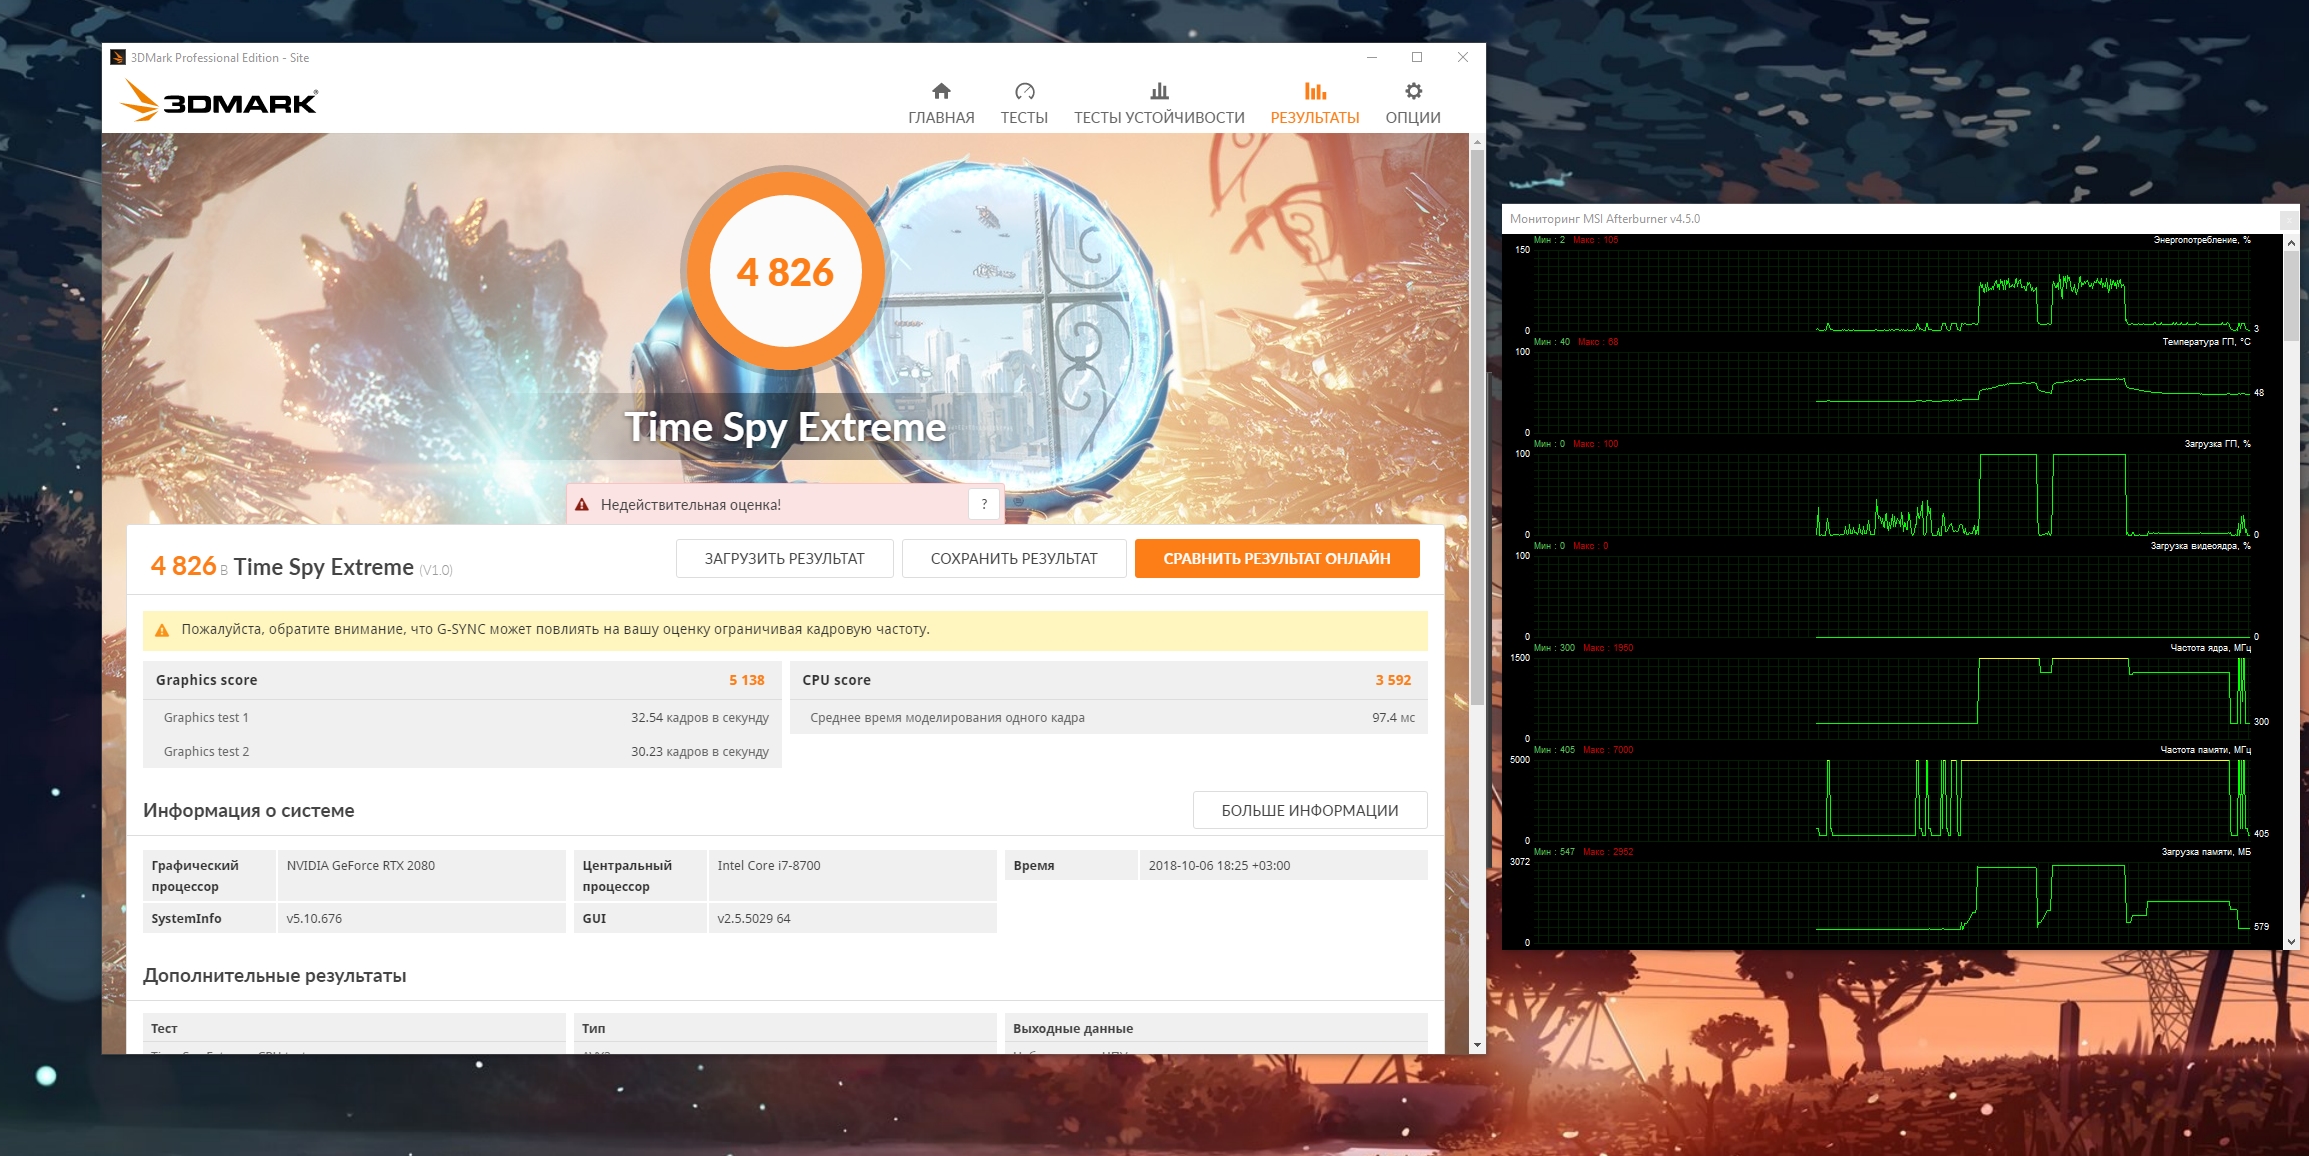The height and width of the screenshot is (1156, 2309).
Task: Click the ОПЦИИ gear icon
Action: pyautogui.click(x=1412, y=92)
